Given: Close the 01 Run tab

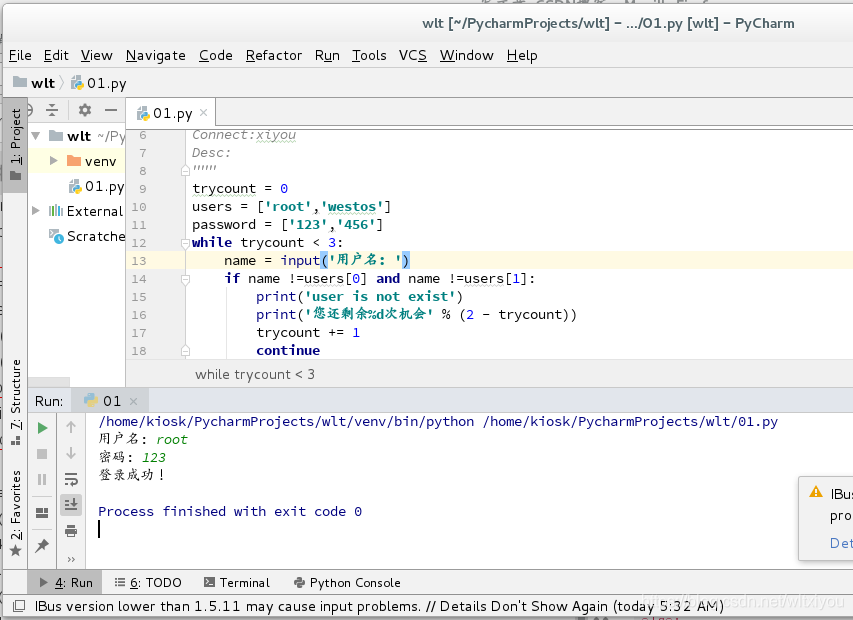Looking at the screenshot, I should click(x=133, y=401).
